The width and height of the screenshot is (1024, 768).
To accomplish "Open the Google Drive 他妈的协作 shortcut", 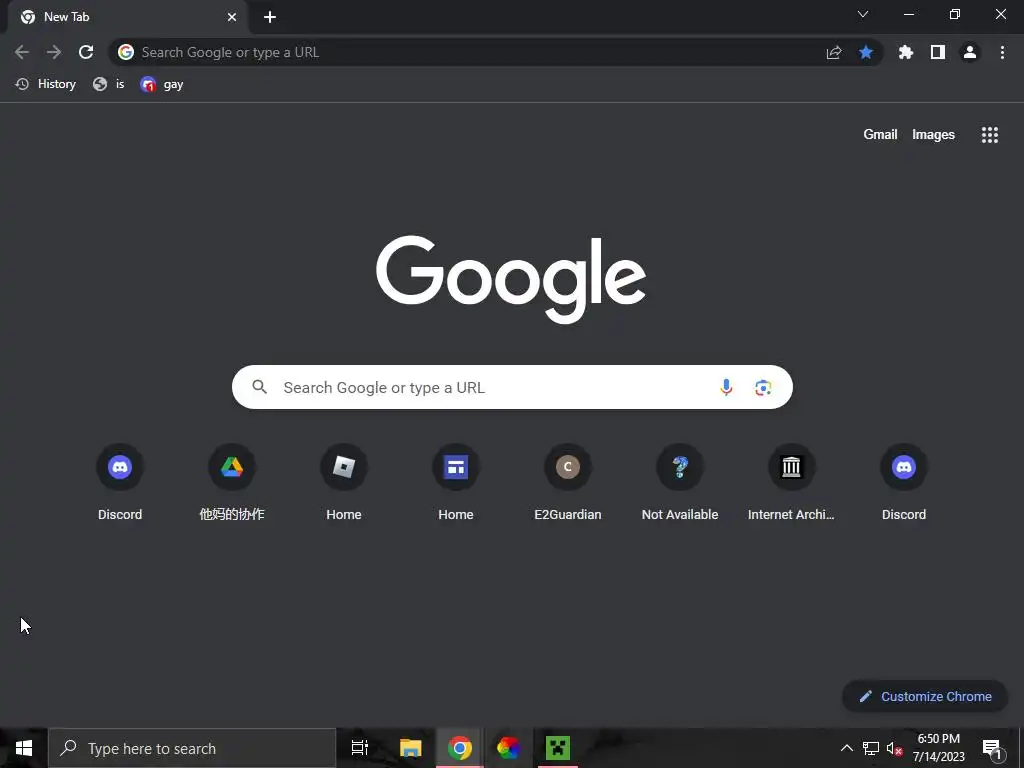I will pos(232,483).
